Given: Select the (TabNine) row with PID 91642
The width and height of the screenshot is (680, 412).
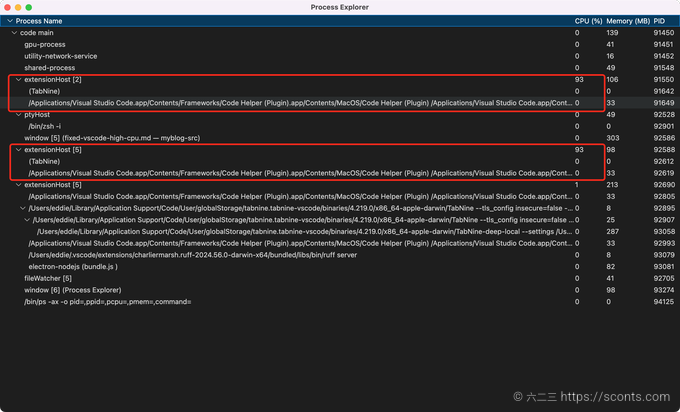Looking at the screenshot, I should [x=340, y=91].
